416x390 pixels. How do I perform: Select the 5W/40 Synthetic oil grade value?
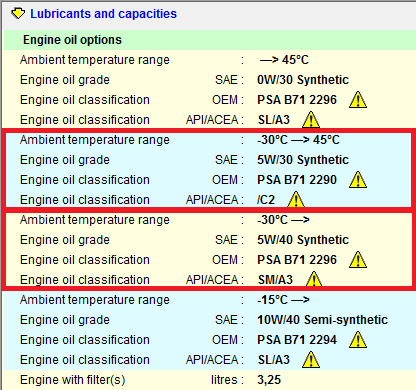pyautogui.click(x=303, y=240)
